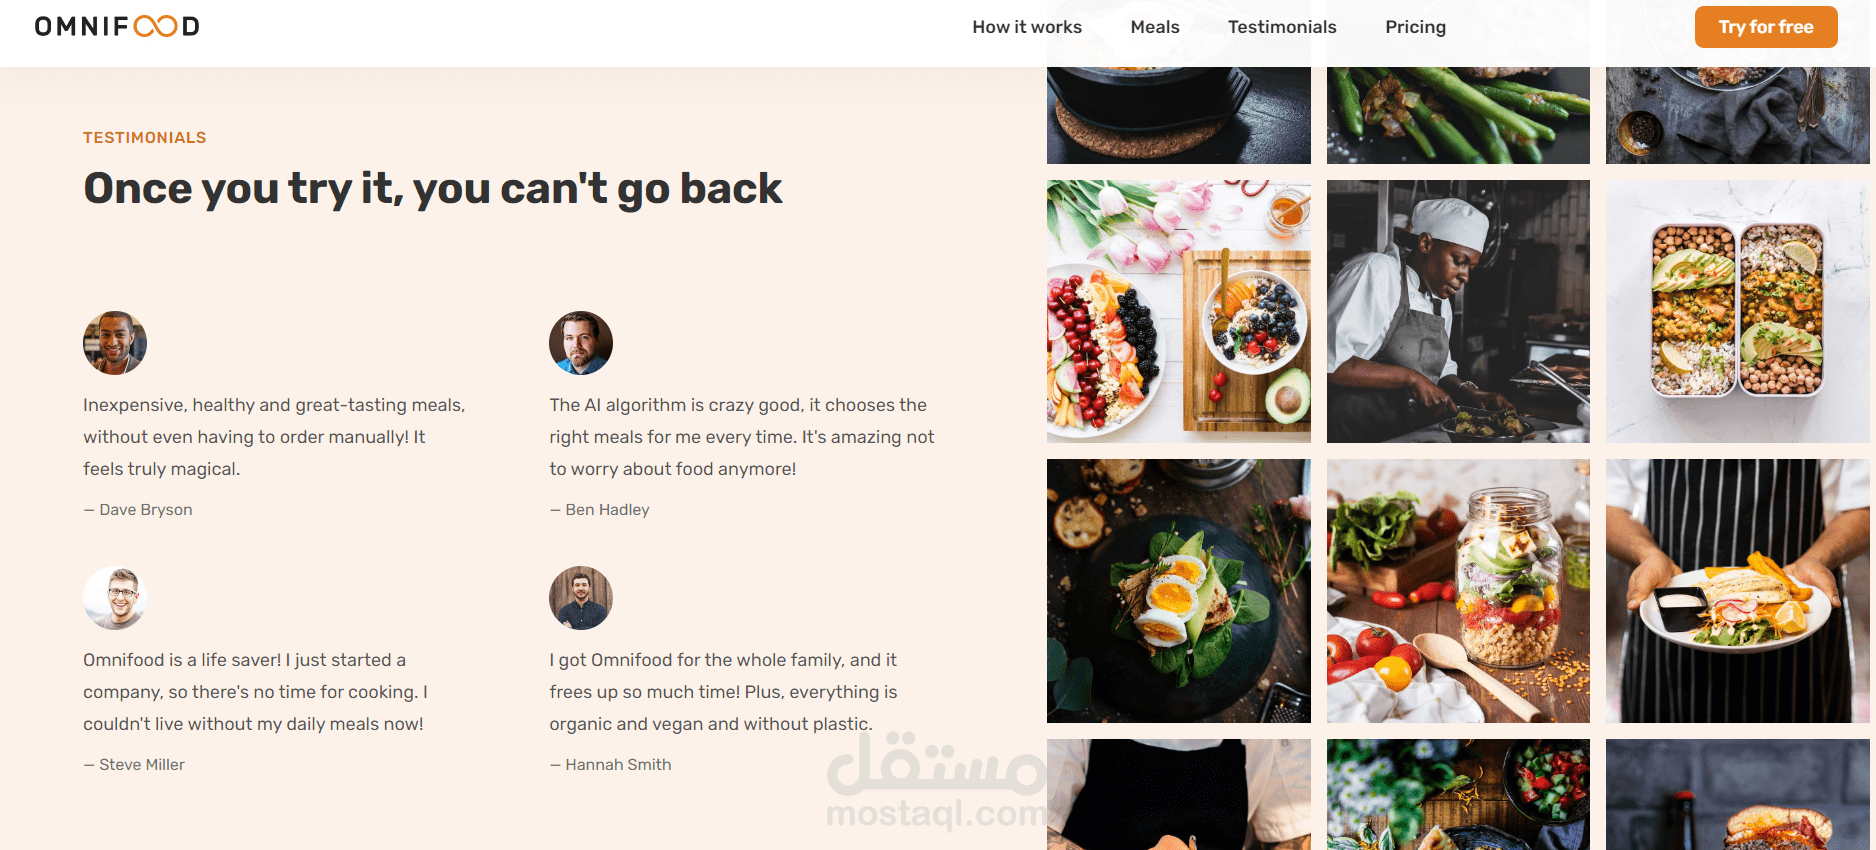This screenshot has height=850, width=1876.
Task: Click Steve Miller's avatar photo
Action: [x=115, y=598]
